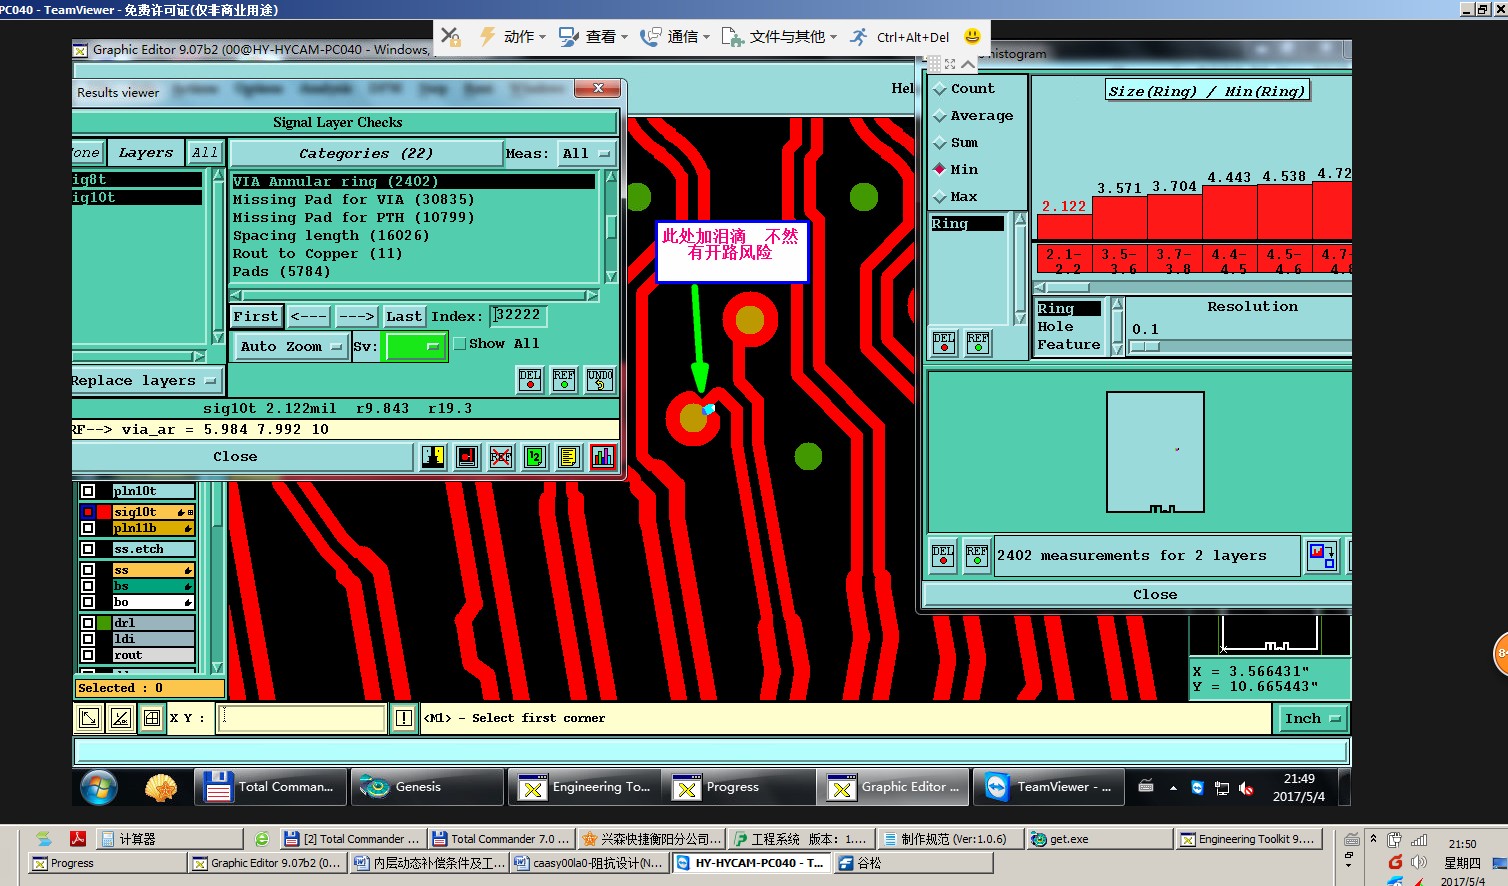Image resolution: width=1508 pixels, height=886 pixels.
Task: Toggle the pln10t layer checkbox
Action: click(x=88, y=491)
